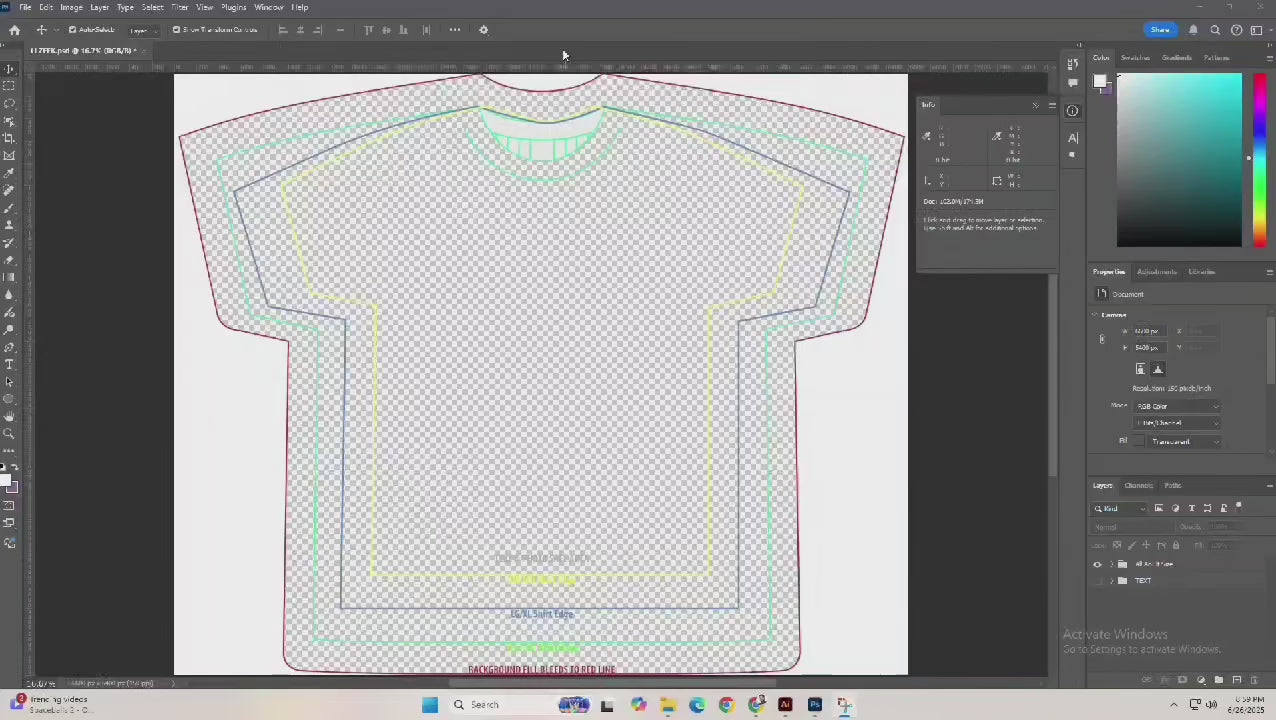The height and width of the screenshot is (720, 1276).
Task: Open the Filter menu
Action: click(x=180, y=7)
